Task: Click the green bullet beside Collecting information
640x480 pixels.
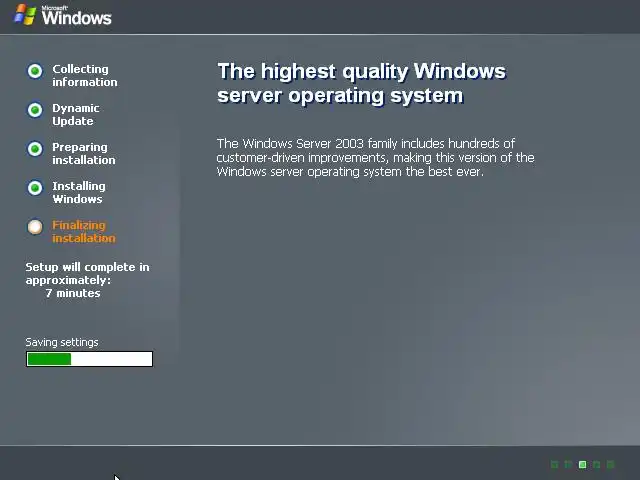Action: coord(35,71)
